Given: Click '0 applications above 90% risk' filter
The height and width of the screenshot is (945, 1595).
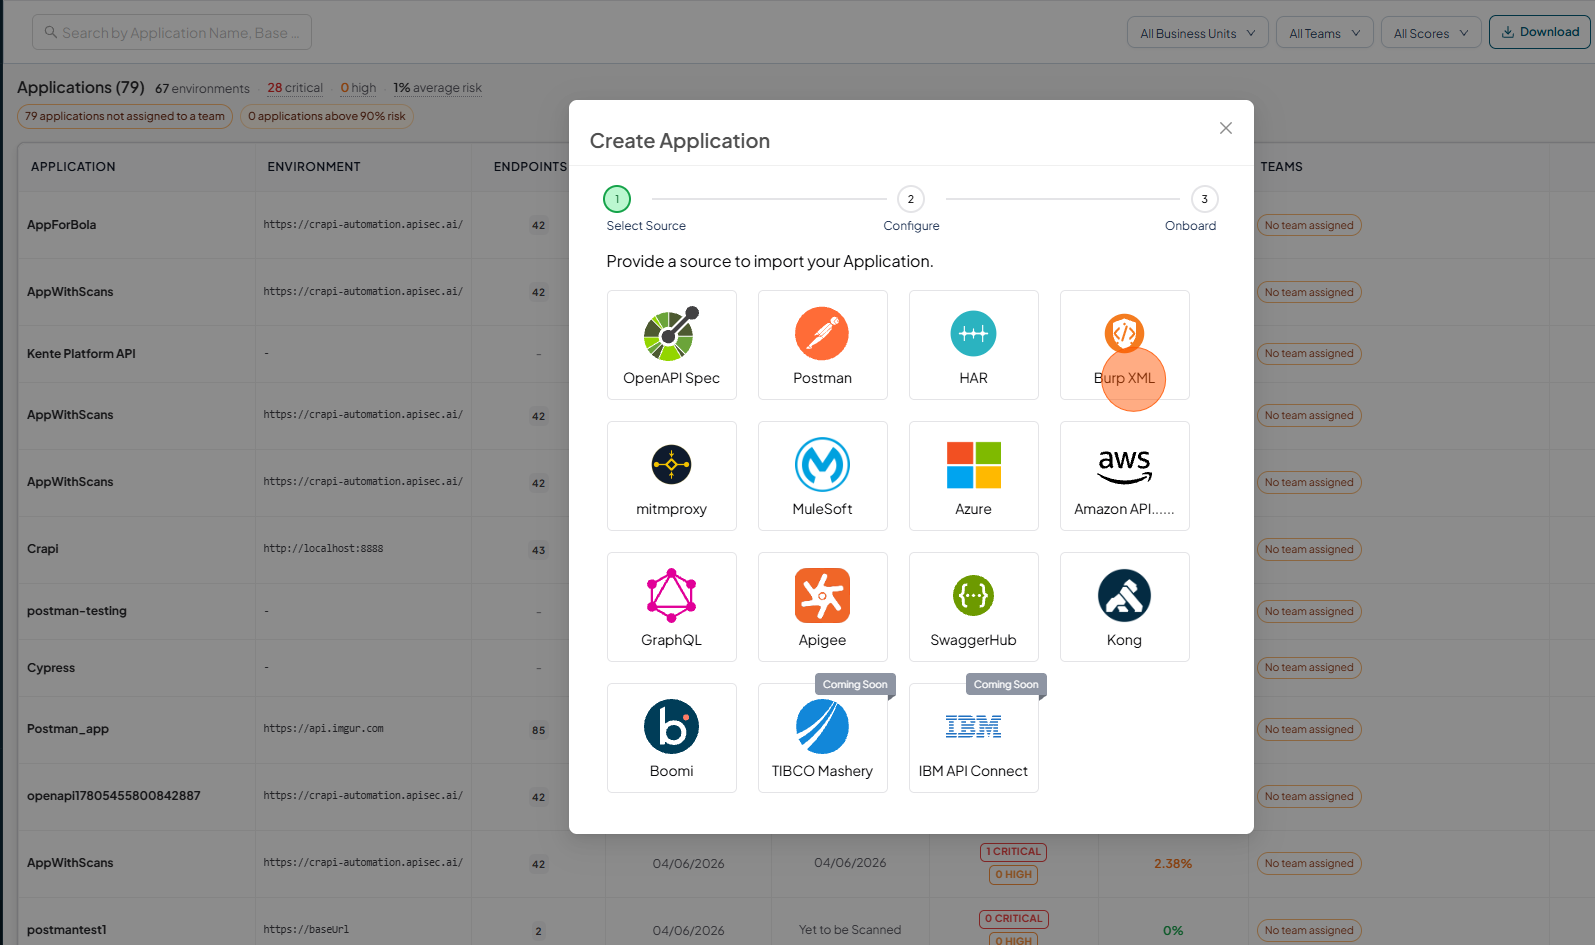Looking at the screenshot, I should [x=327, y=117].
